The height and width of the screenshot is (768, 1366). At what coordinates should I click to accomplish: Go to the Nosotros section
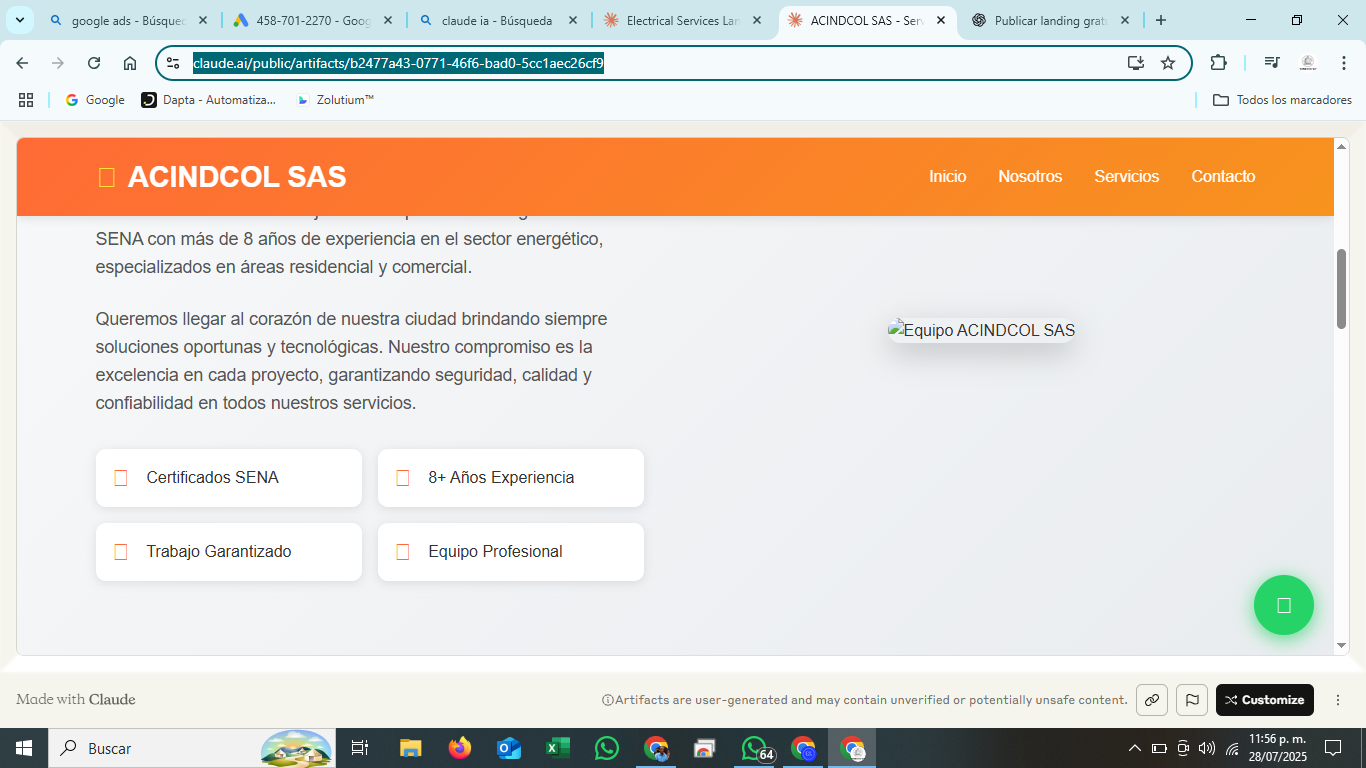click(x=1030, y=176)
